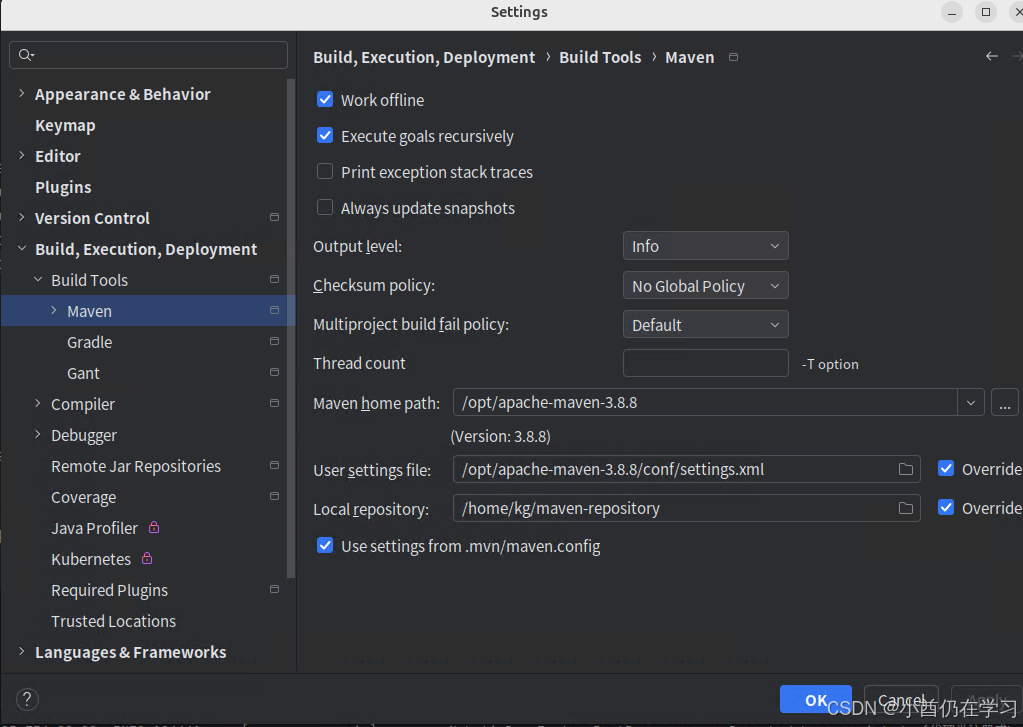This screenshot has height=727, width=1023.
Task: Enable Print exception stack traces
Action: pos(325,171)
